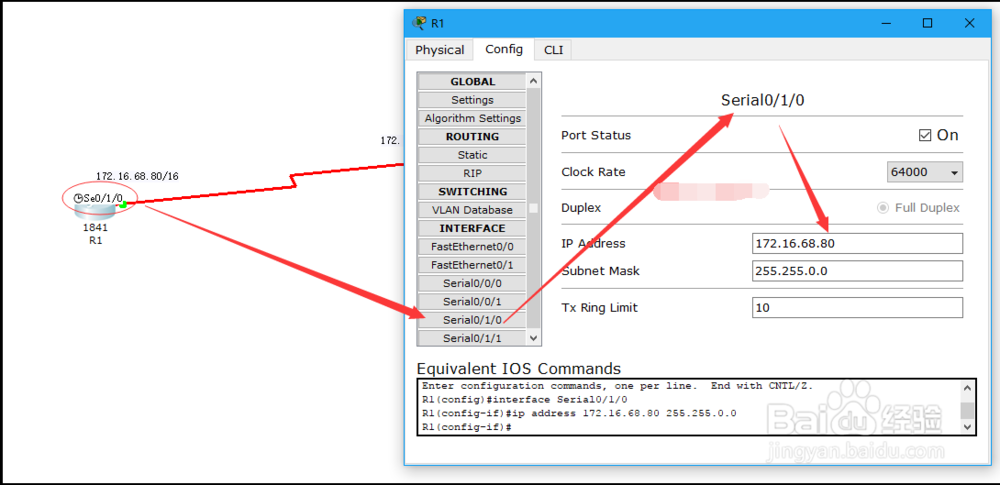This screenshot has height=485, width=1000.
Task: Select Serial0/1/0 interface
Action: pos(472,320)
